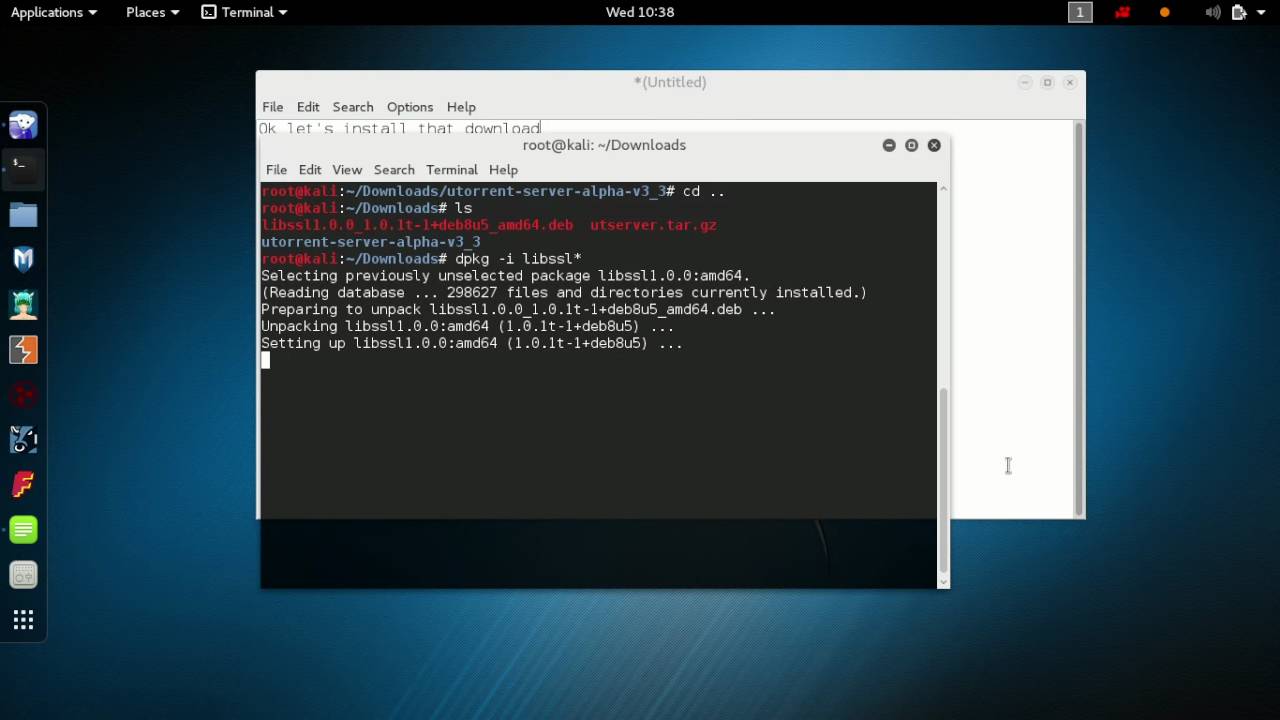Image resolution: width=1280 pixels, height=720 pixels.
Task: Click the 'Unpacking libssl1.0.0:amd64' line
Action: (x=467, y=326)
